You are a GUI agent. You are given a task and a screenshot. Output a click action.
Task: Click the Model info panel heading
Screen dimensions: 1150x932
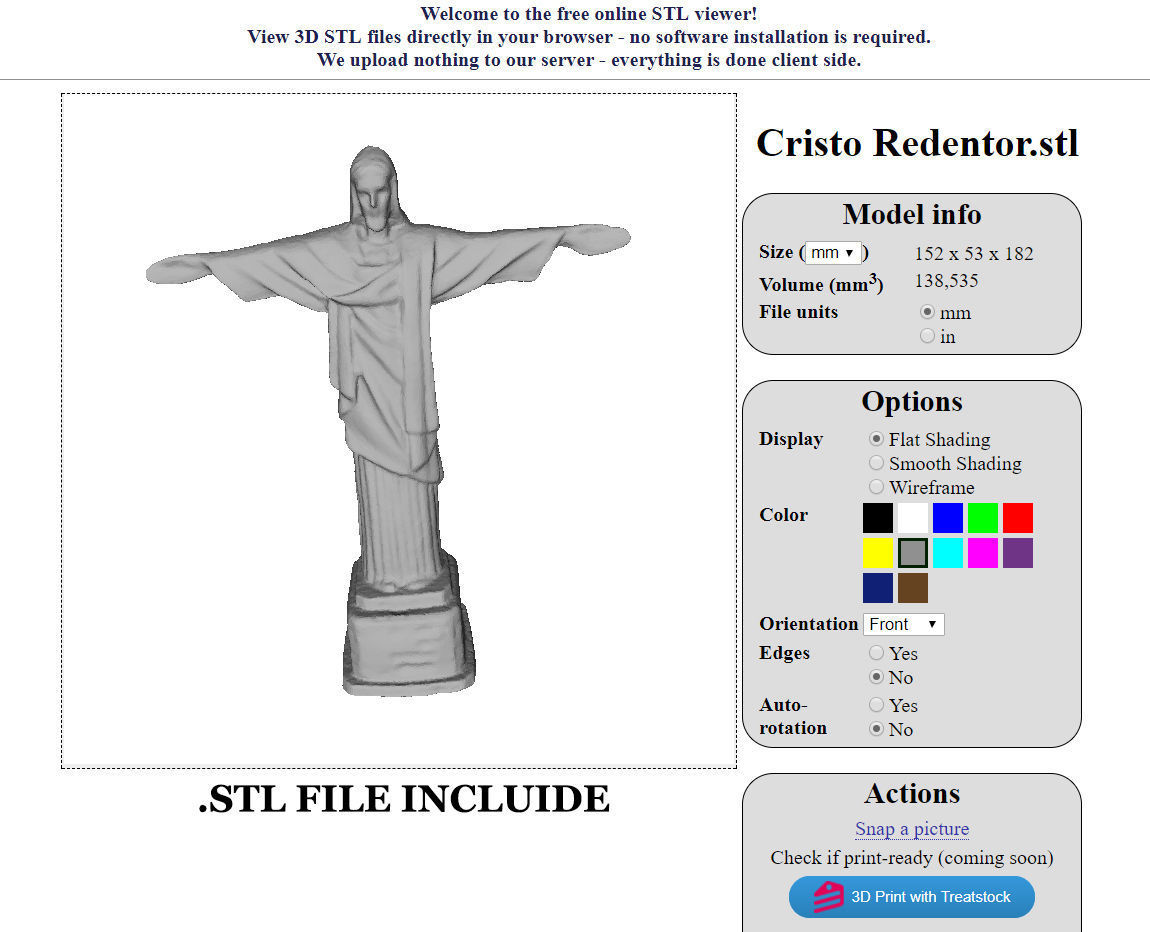pyautogui.click(x=912, y=214)
